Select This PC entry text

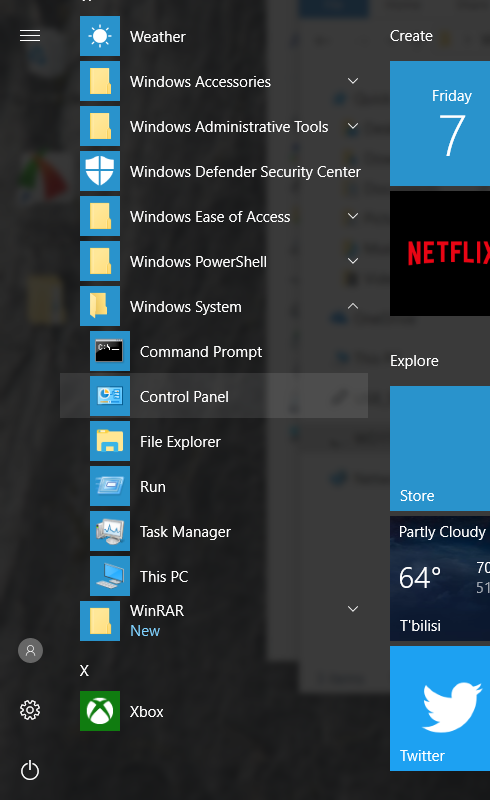[x=164, y=577]
